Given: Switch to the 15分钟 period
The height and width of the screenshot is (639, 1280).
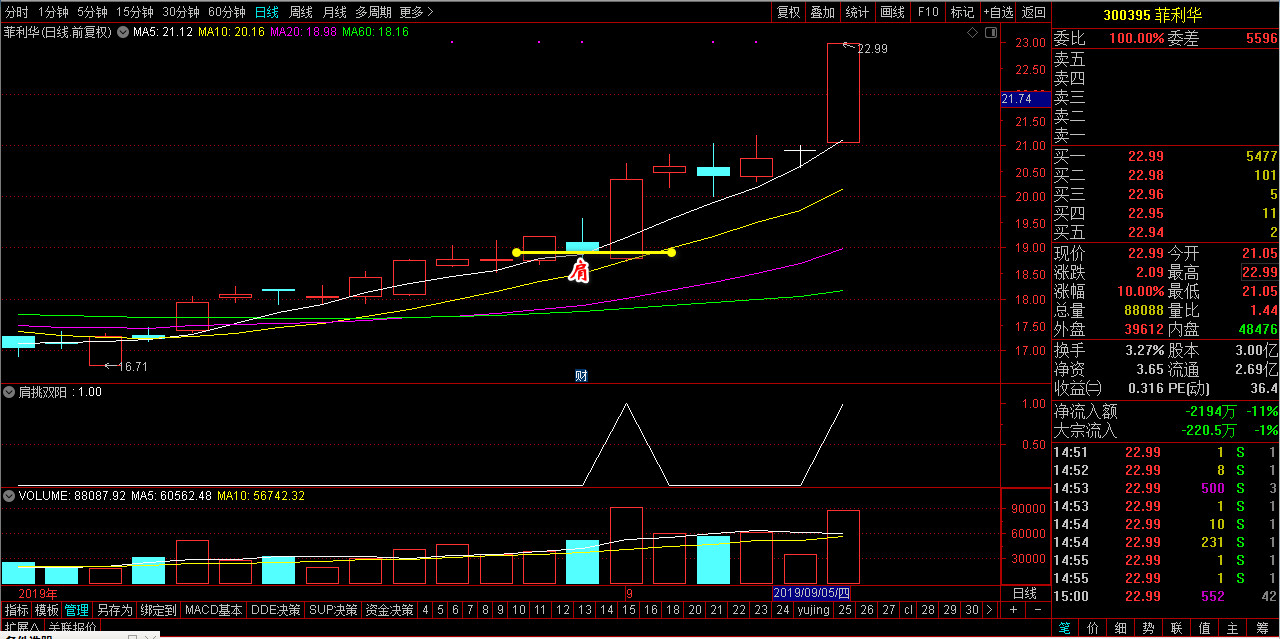Looking at the screenshot, I should 135,12.
